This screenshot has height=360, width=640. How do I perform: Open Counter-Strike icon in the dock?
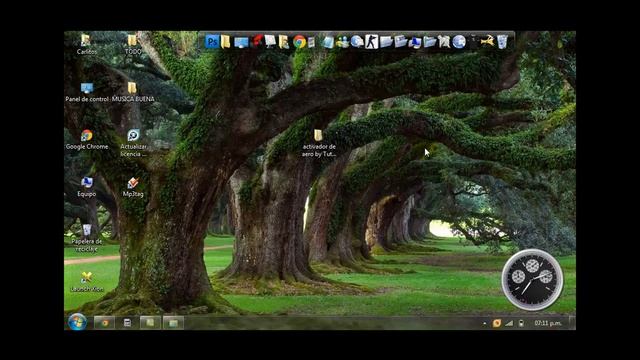[x=371, y=42]
